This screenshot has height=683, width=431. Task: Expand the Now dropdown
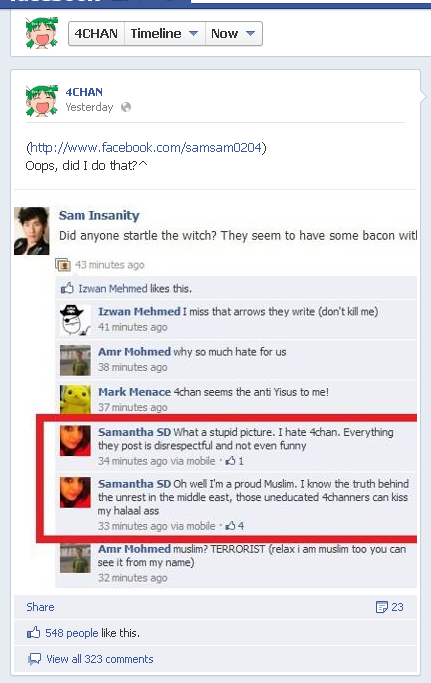tap(234, 34)
